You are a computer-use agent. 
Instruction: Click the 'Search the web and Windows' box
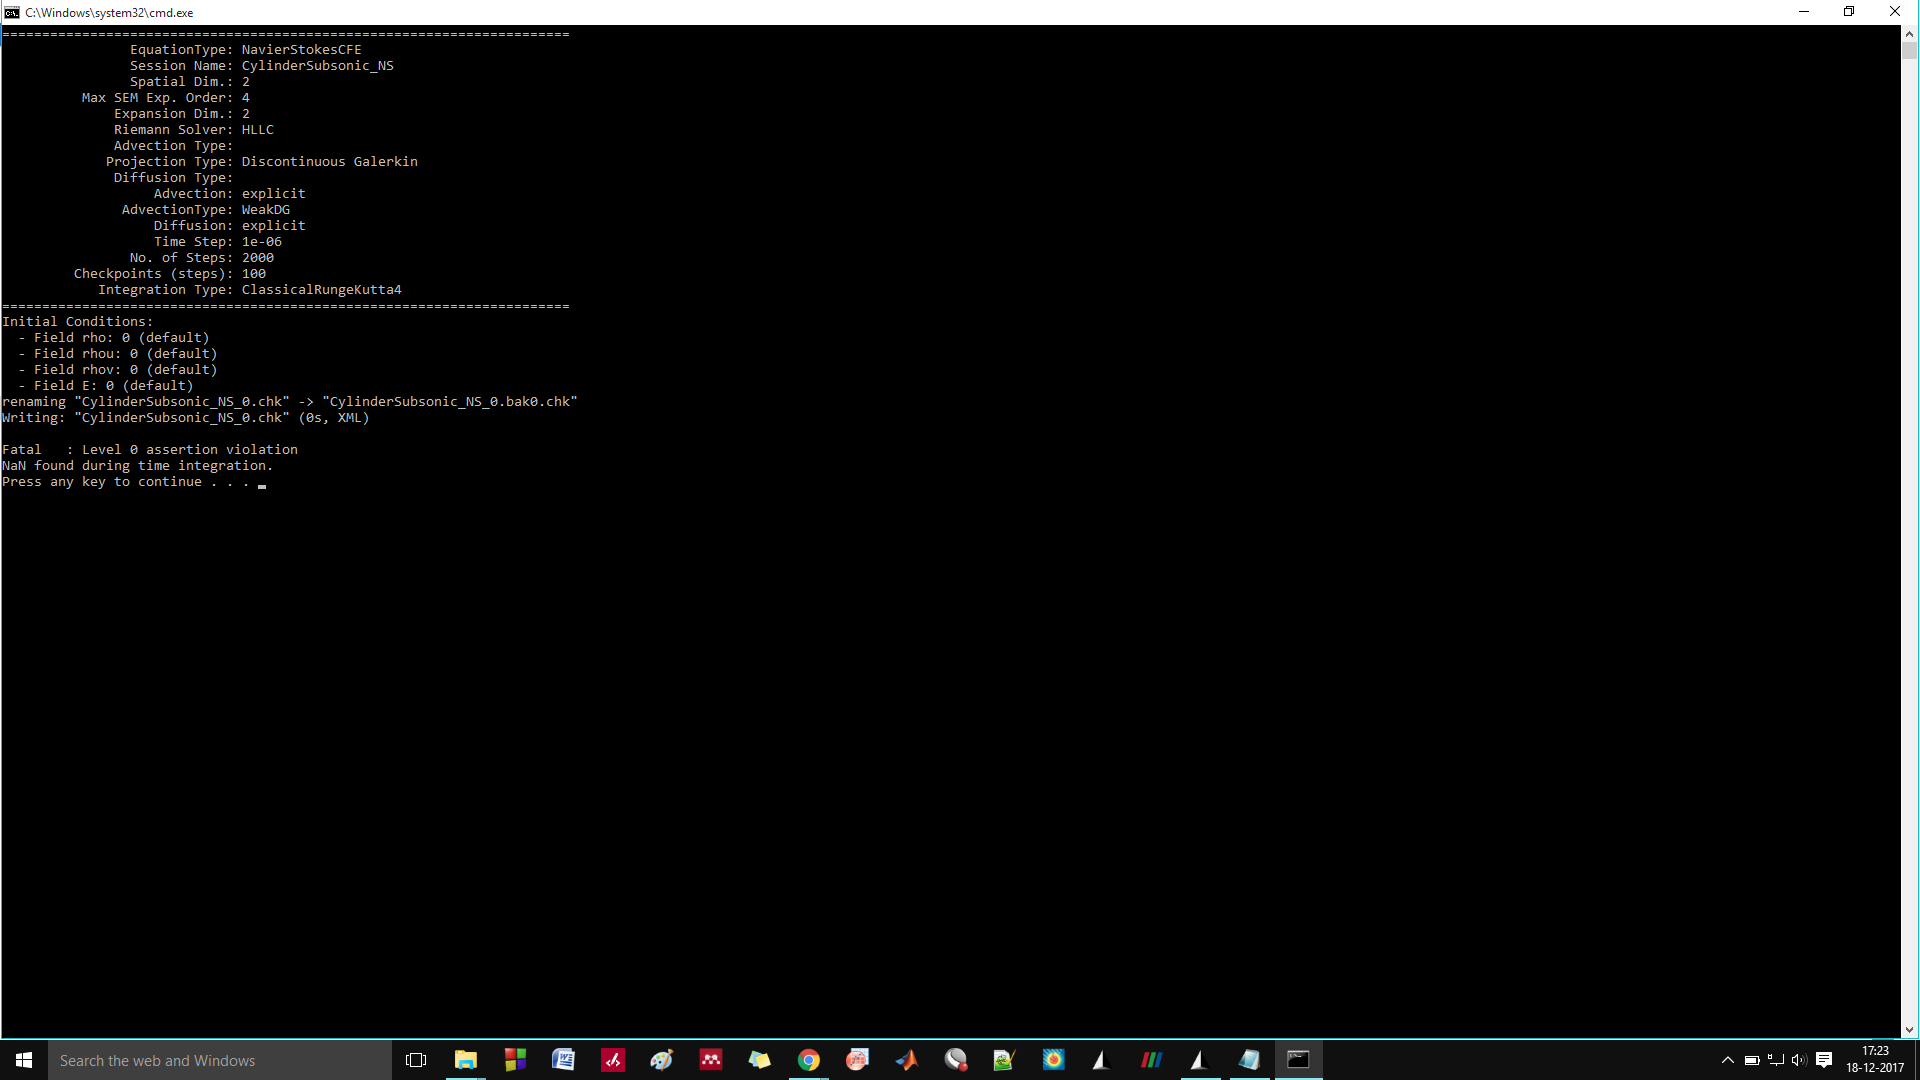220,1060
